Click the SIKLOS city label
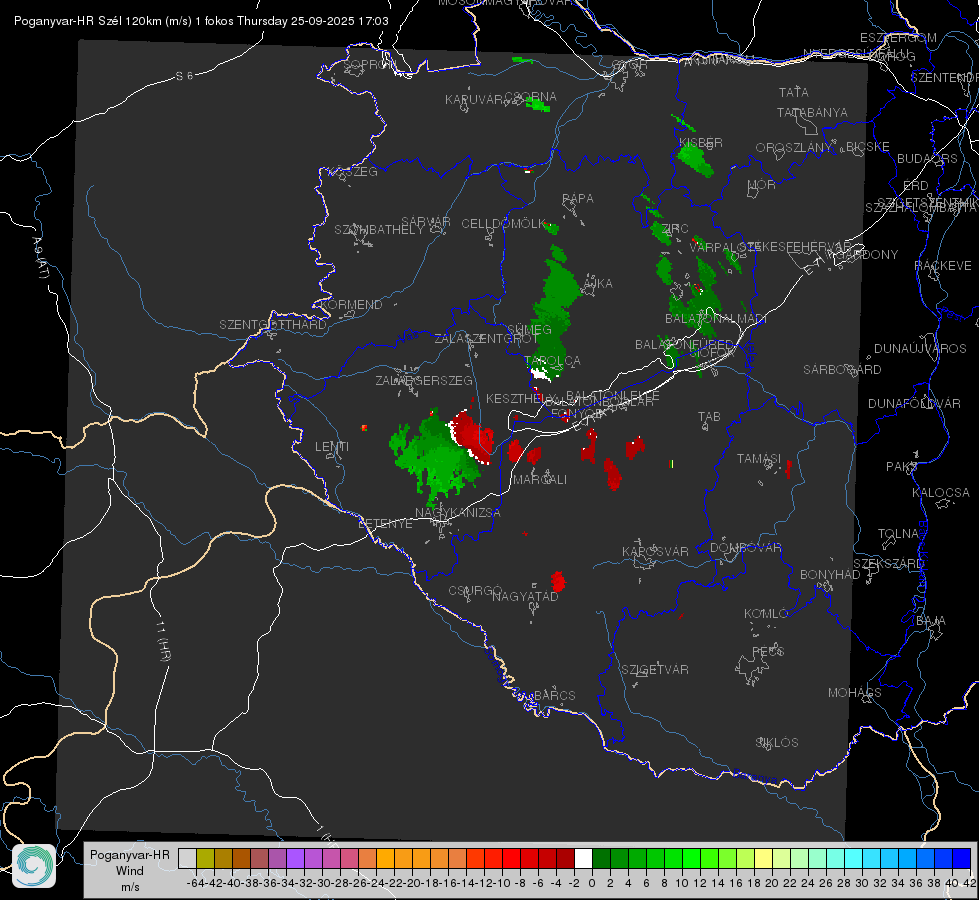 777,743
